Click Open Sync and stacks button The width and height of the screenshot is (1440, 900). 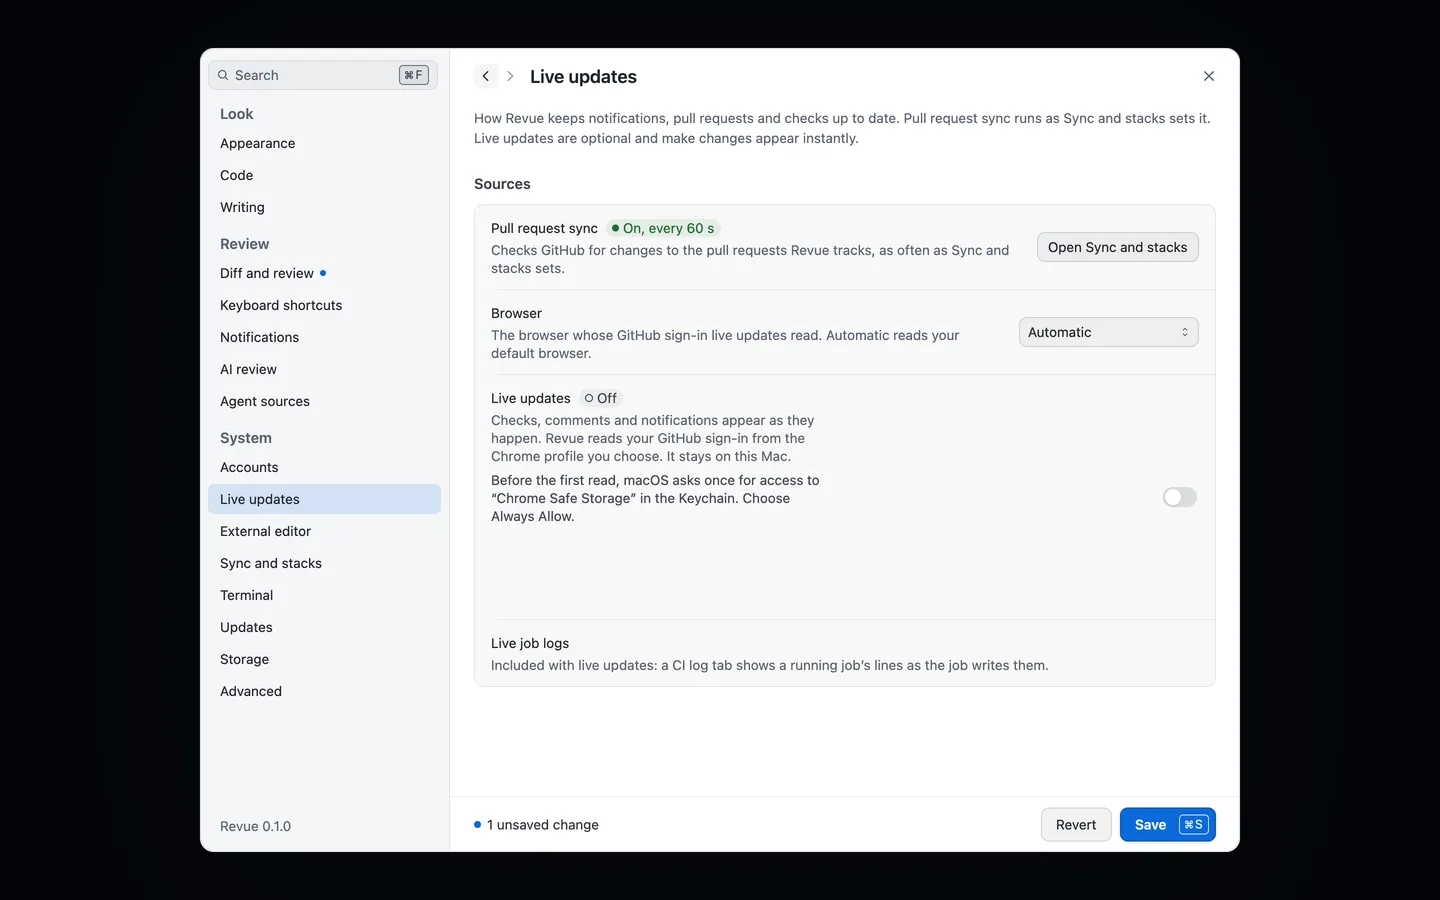[x=1117, y=247]
